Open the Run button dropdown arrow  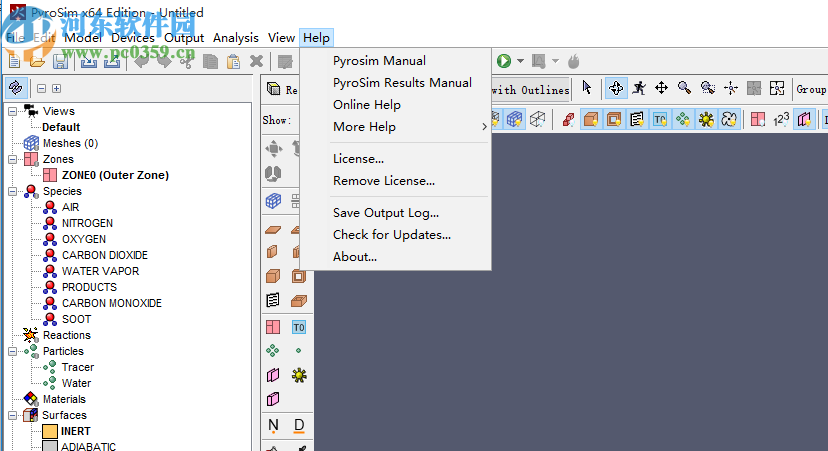520,61
